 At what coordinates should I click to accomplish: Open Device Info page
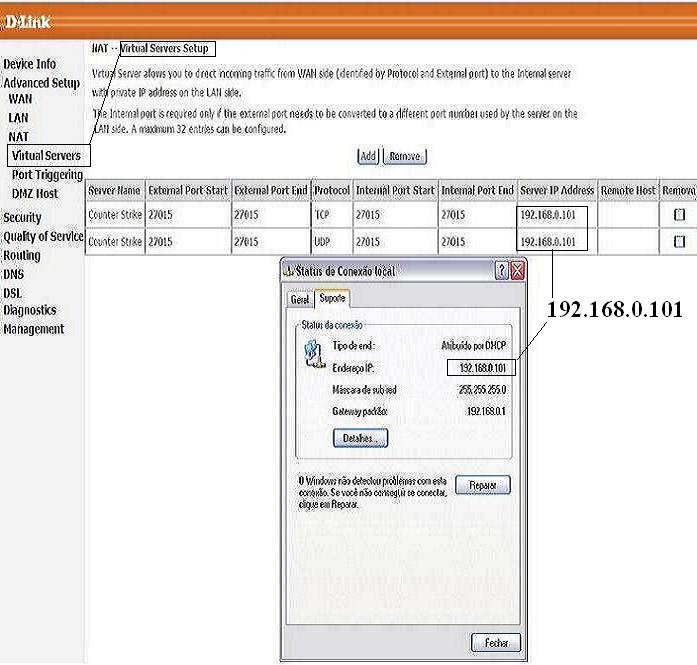click(30, 64)
